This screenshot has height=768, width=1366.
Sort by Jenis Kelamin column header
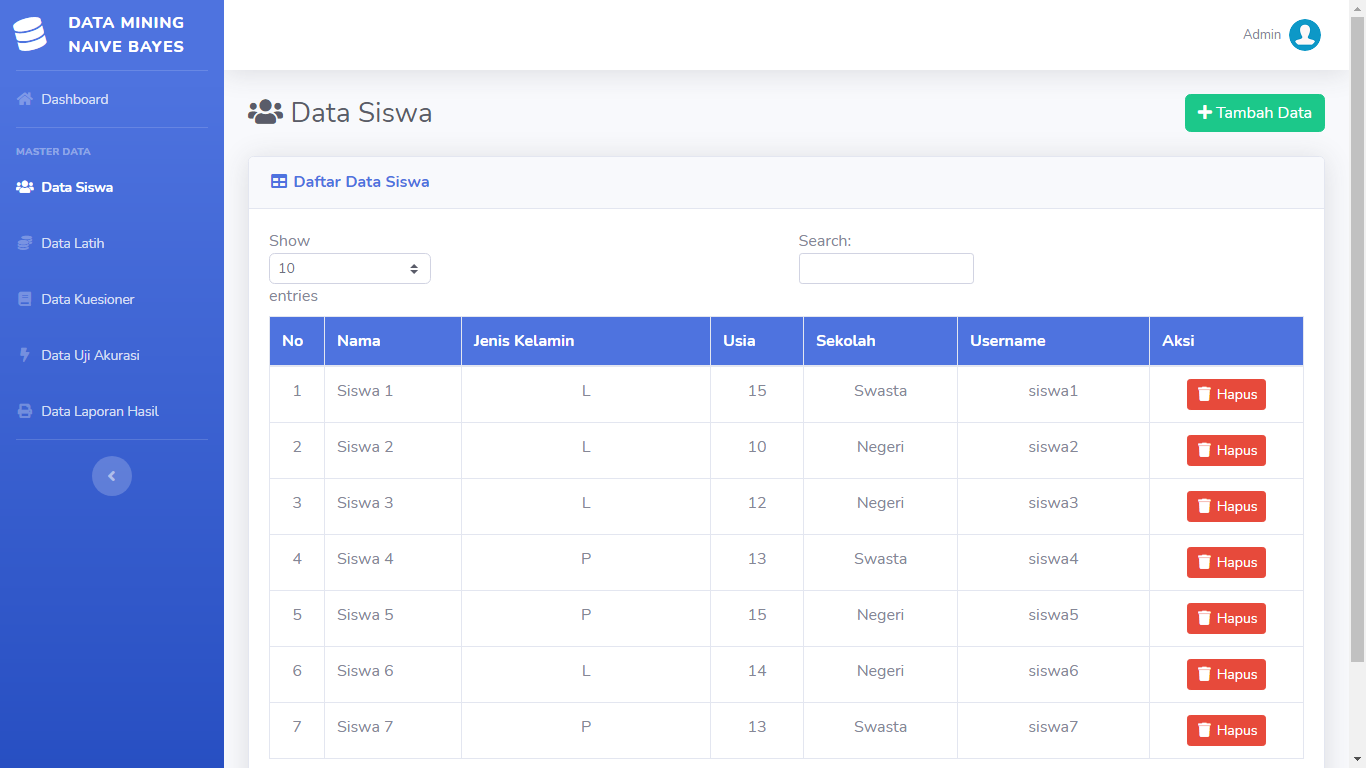[586, 341]
